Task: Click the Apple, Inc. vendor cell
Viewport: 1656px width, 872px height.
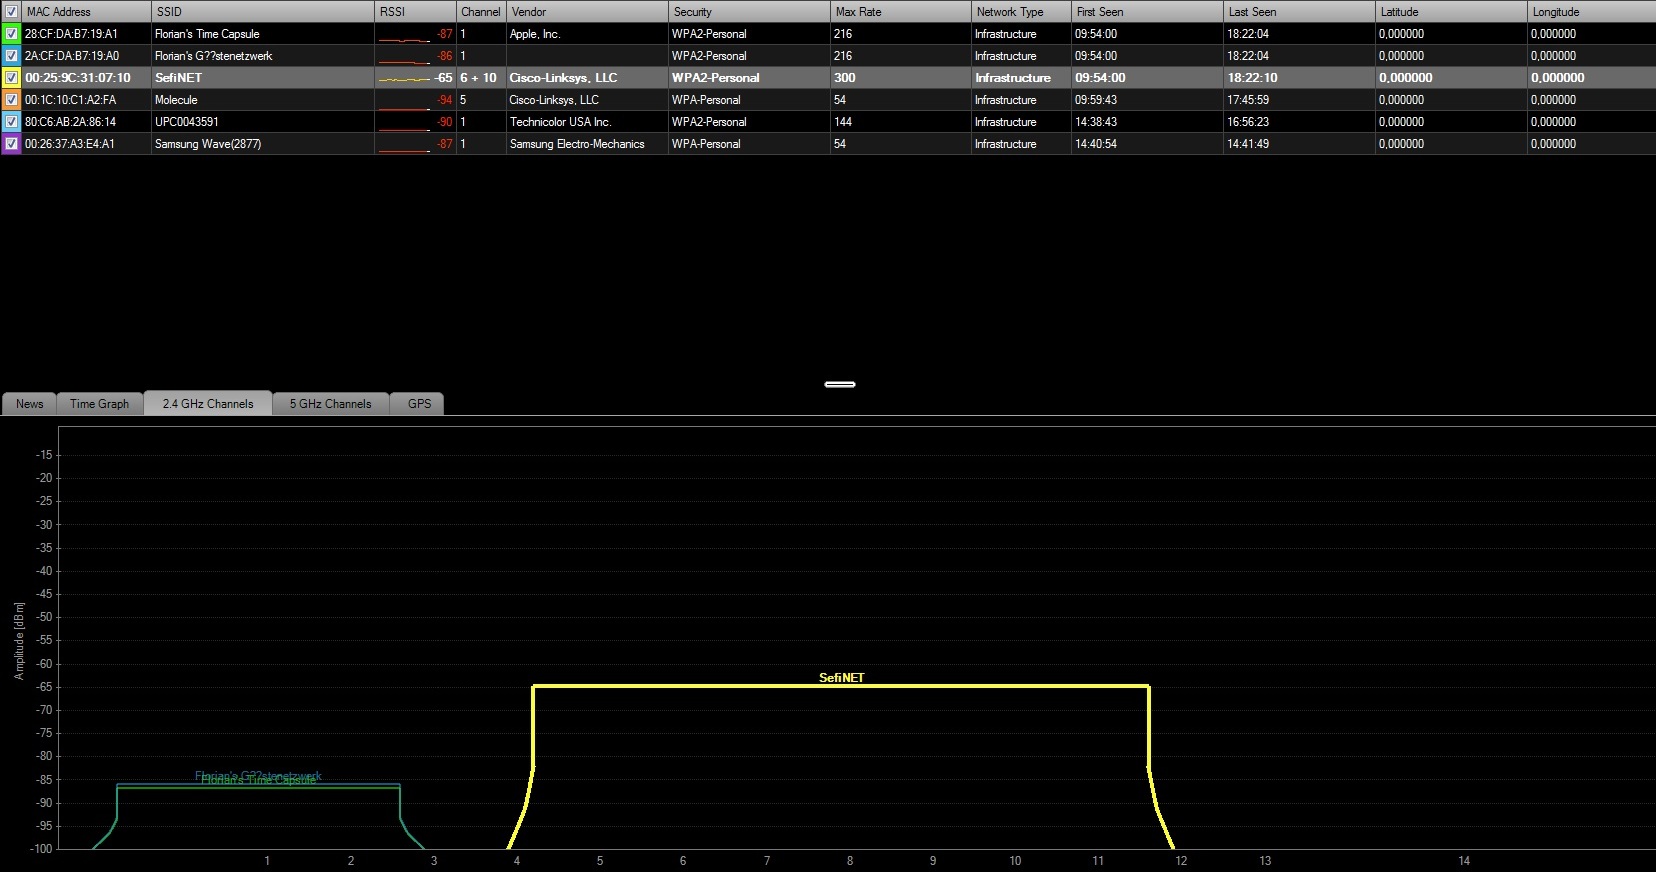Action: click(x=587, y=34)
